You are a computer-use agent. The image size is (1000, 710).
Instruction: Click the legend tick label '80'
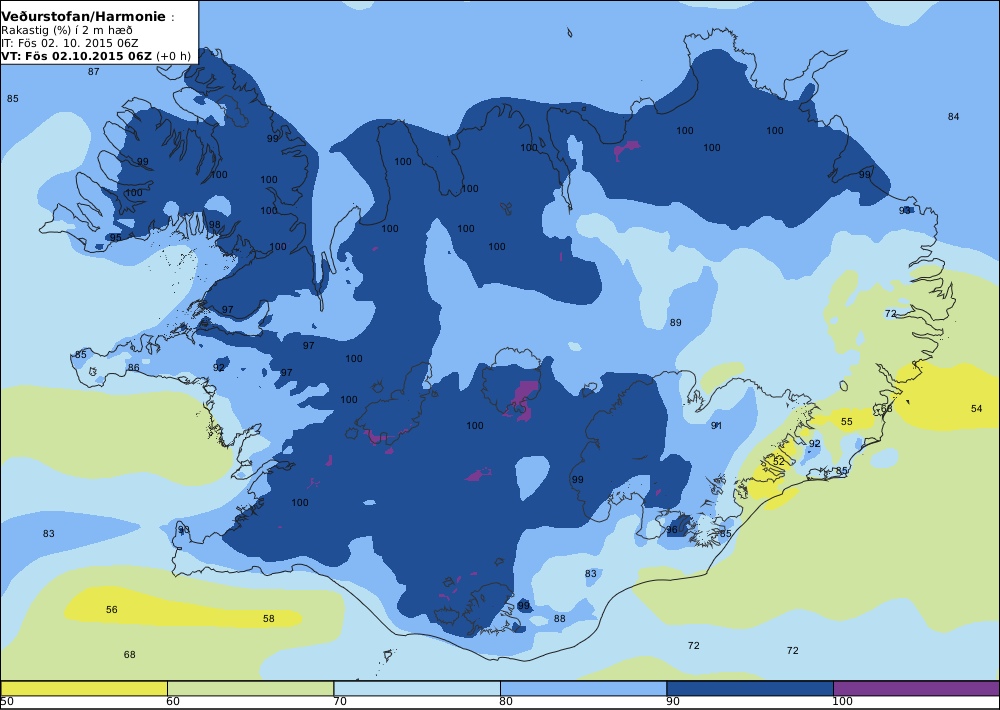point(506,702)
